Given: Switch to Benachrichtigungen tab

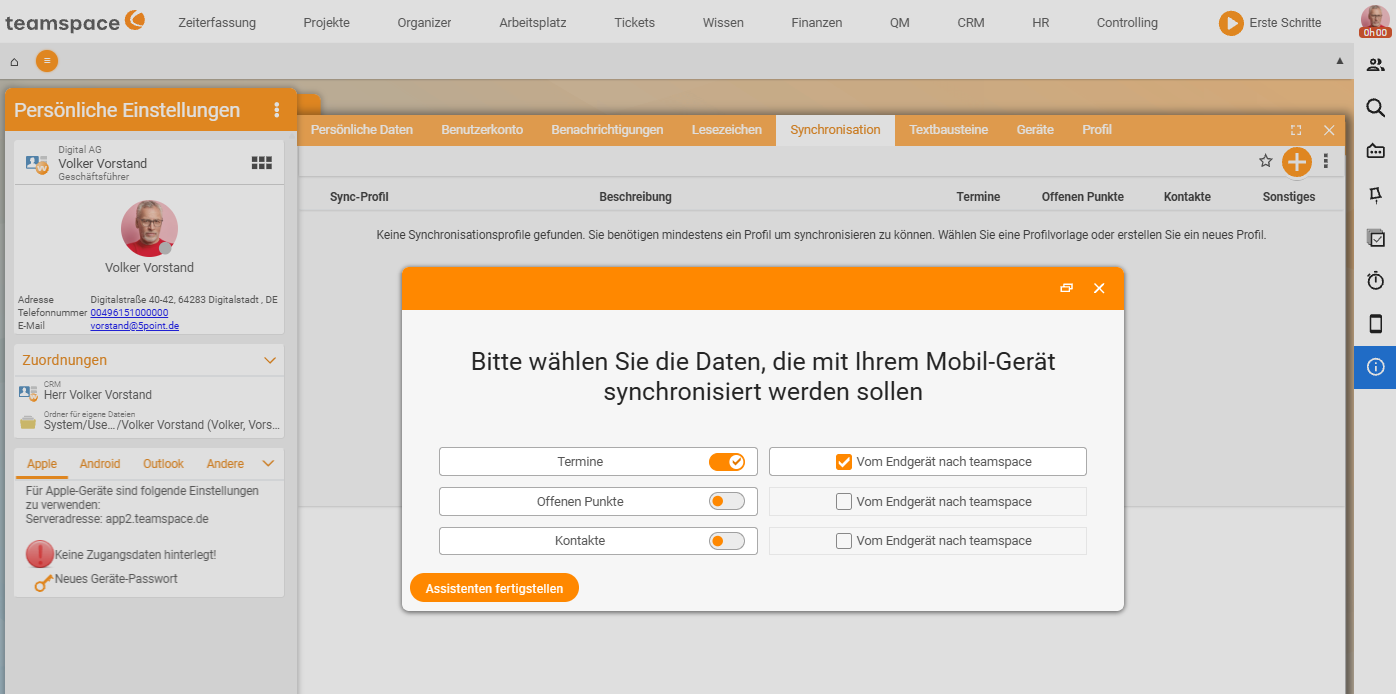Looking at the screenshot, I should (x=607, y=130).
